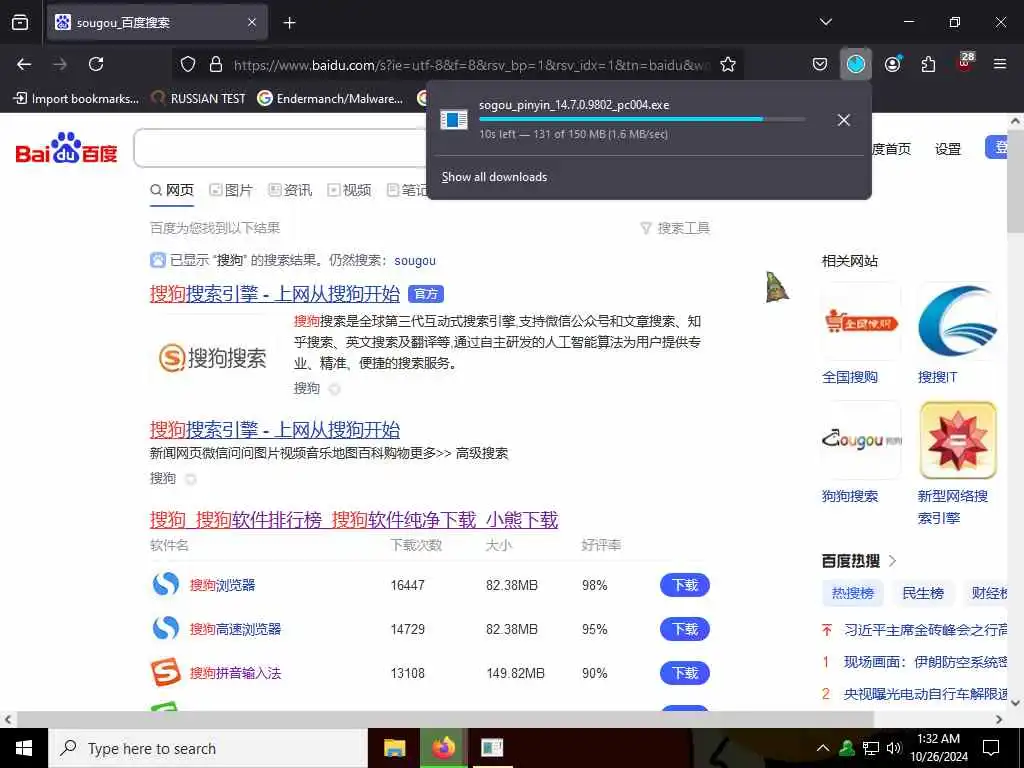Select the 民生榜 tab
This screenshot has height=768, width=1024.
pos(923,593)
